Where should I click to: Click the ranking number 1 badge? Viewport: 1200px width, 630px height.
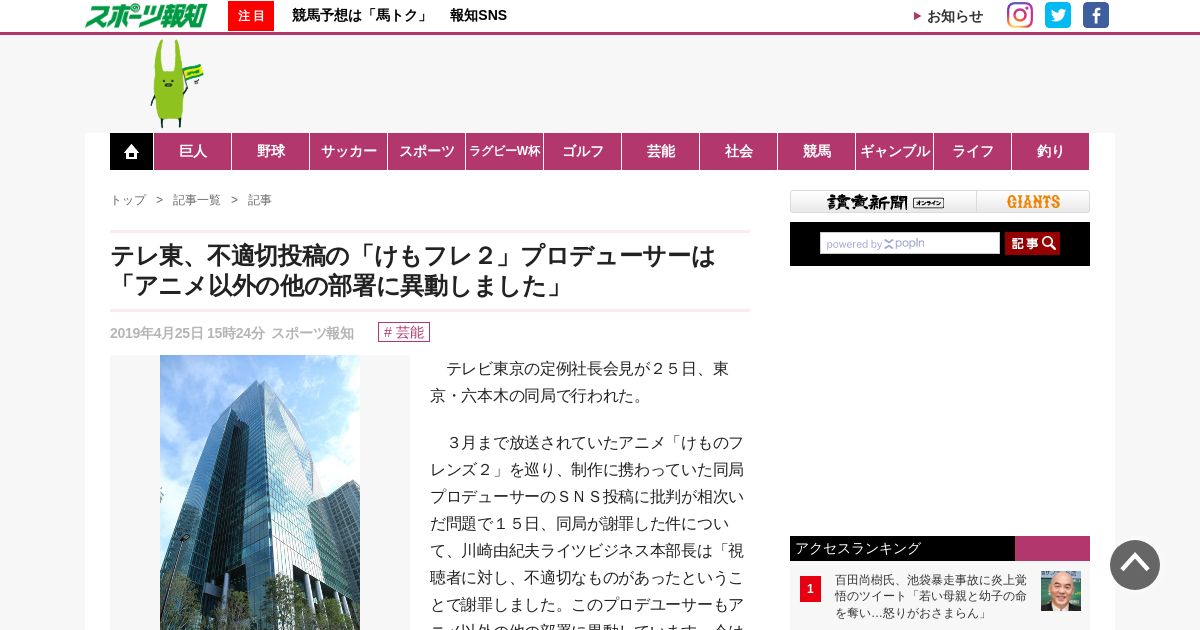click(x=810, y=589)
